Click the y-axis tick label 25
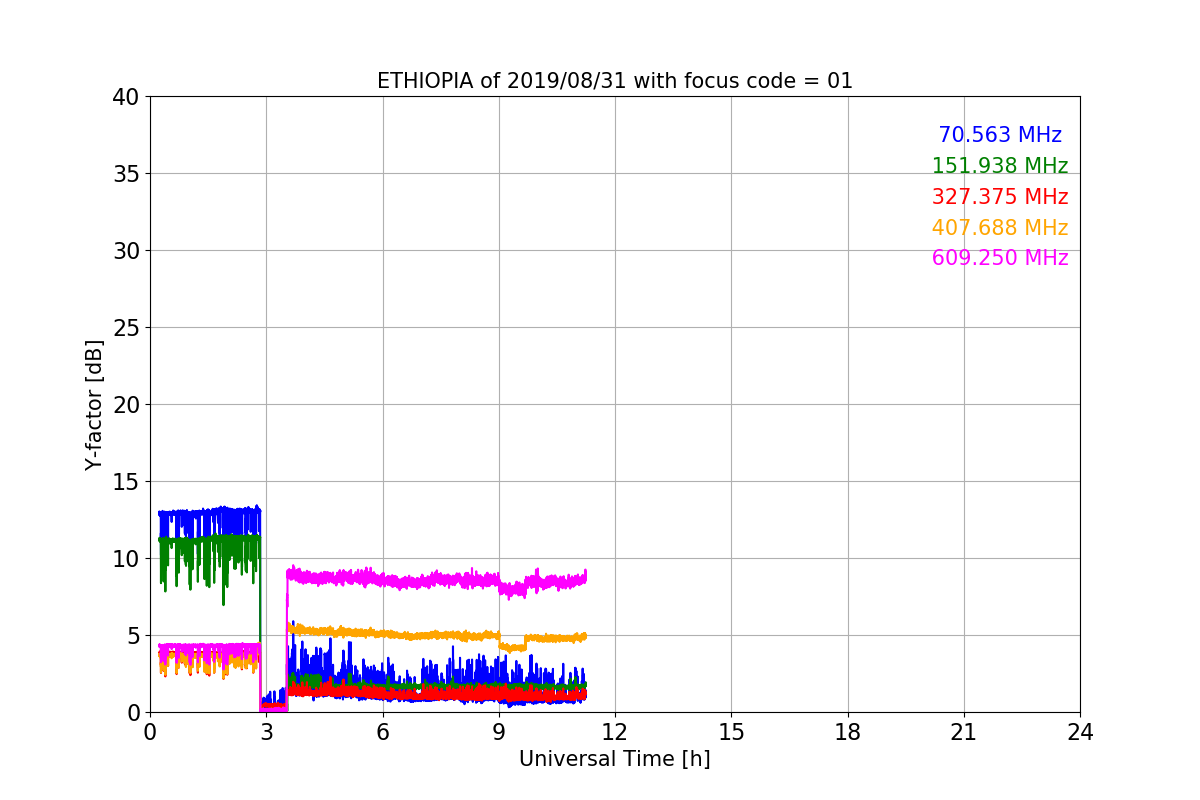The height and width of the screenshot is (800, 1200). 125,328
